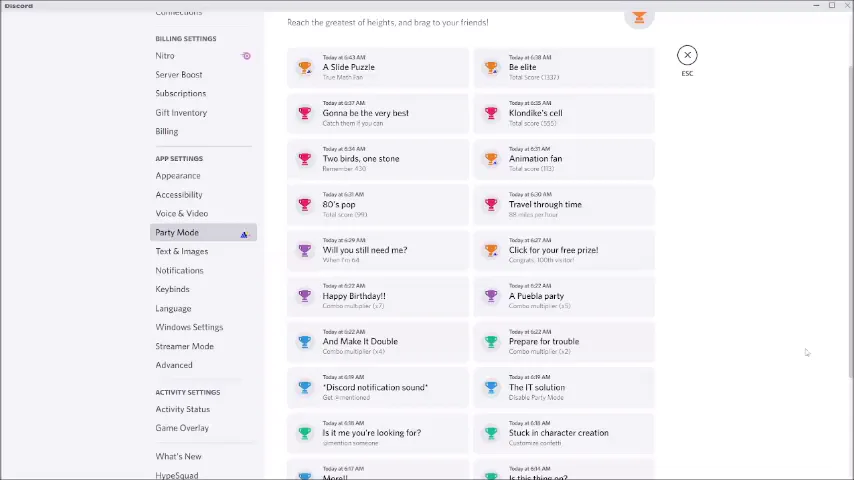Screen dimensions: 854x480
Task: Close settings with the ESC X button
Action: coord(687,55)
